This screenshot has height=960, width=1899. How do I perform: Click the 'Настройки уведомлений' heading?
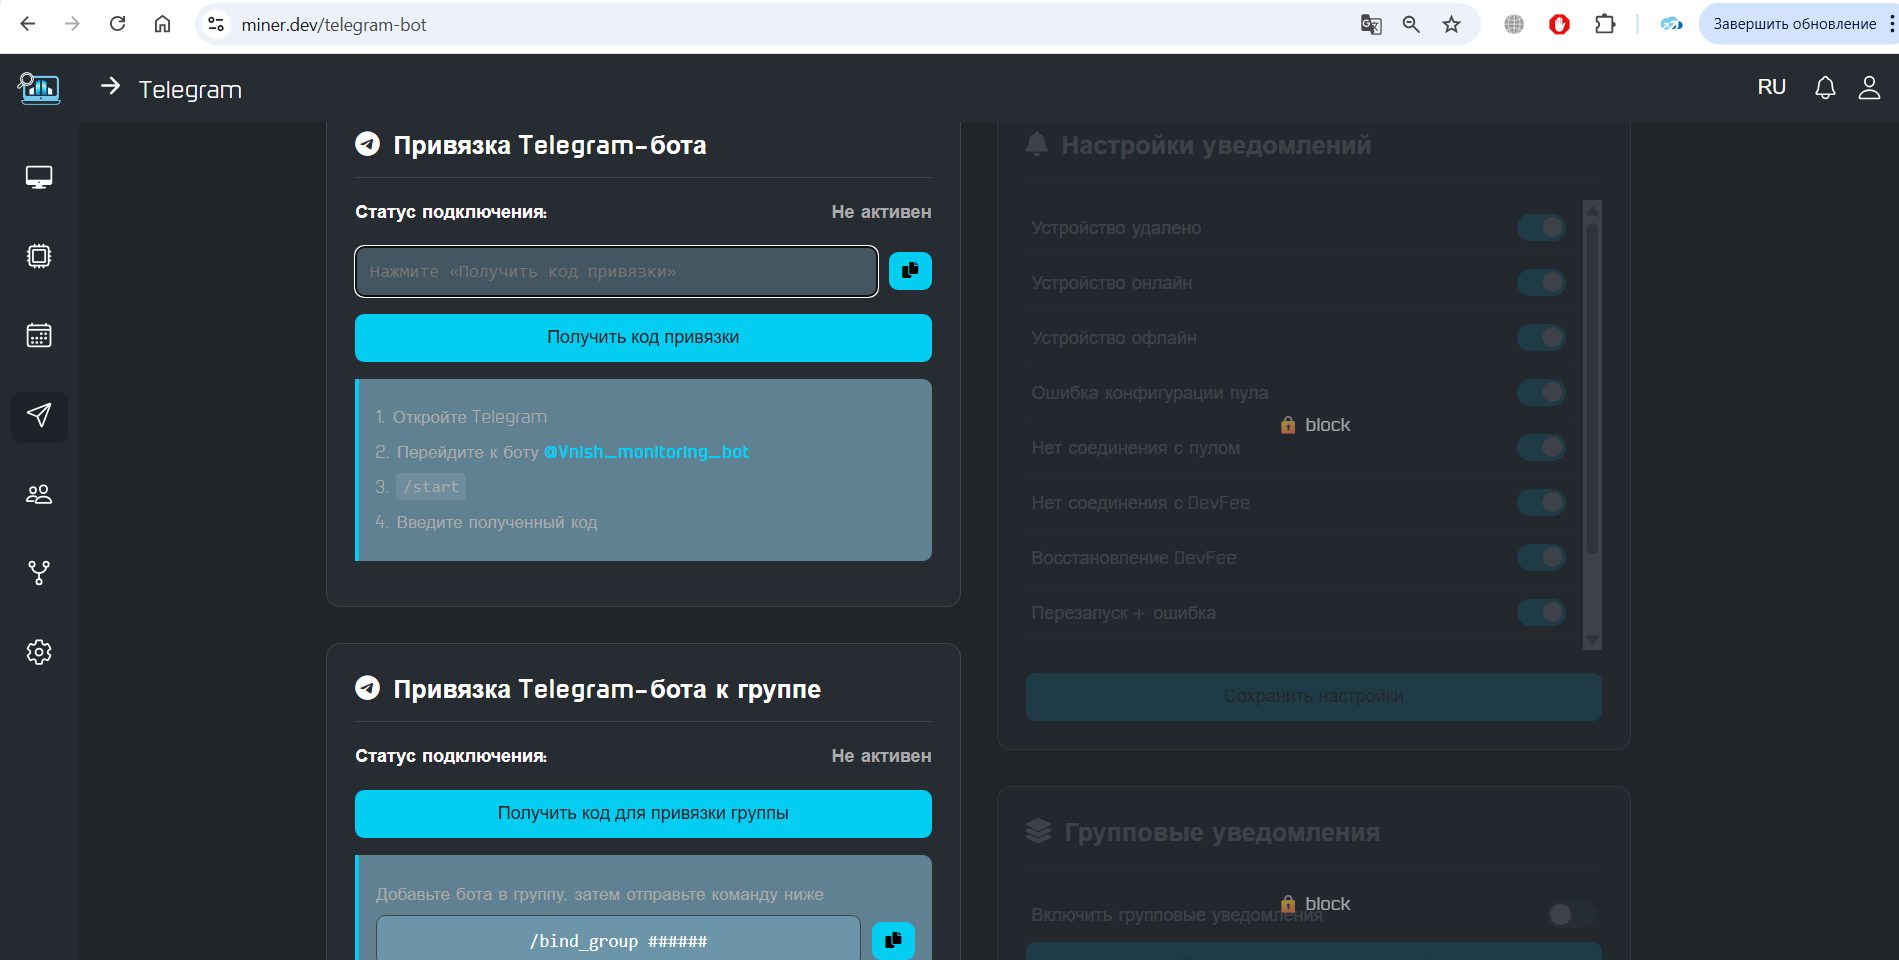pos(1216,146)
